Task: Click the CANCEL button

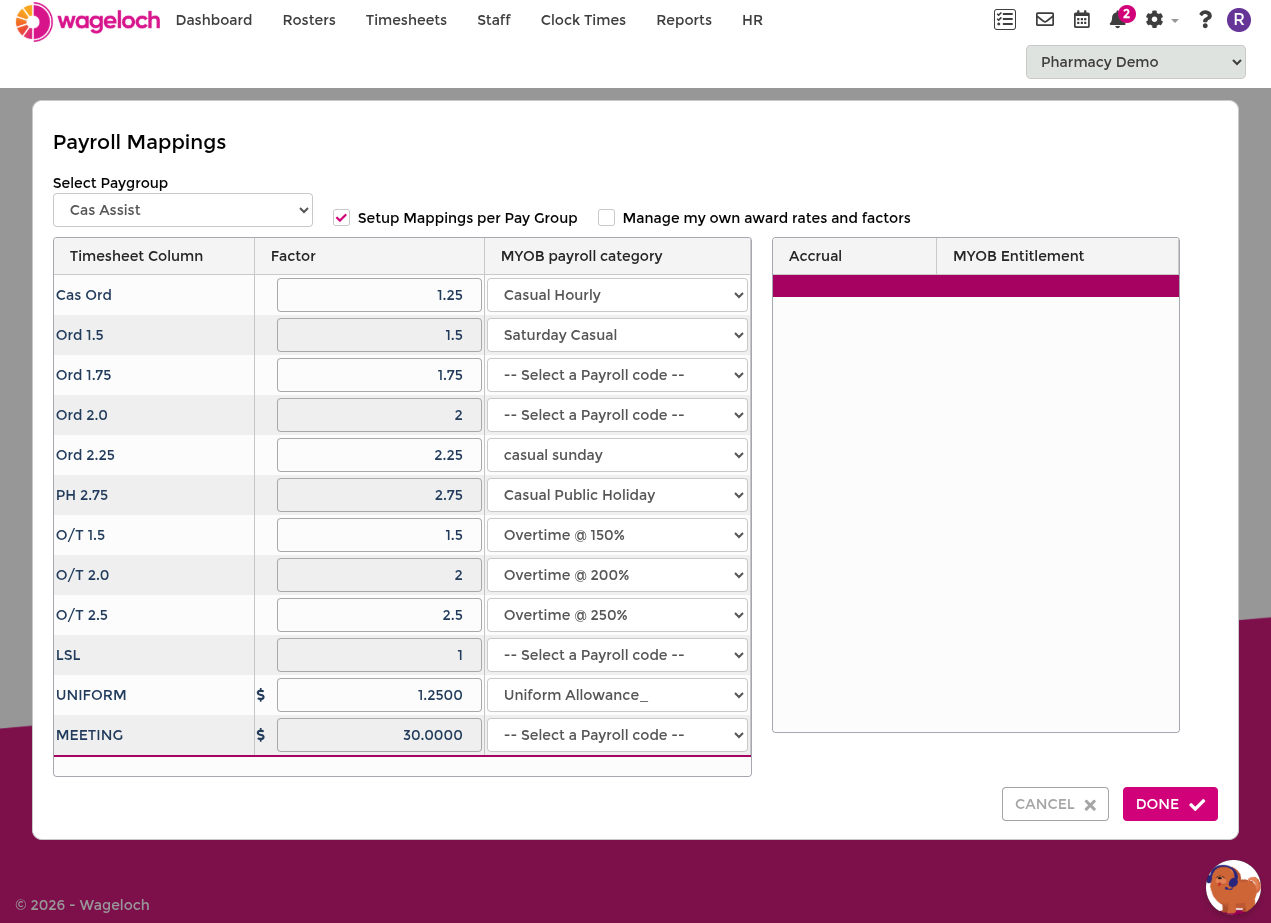Action: click(x=1055, y=804)
